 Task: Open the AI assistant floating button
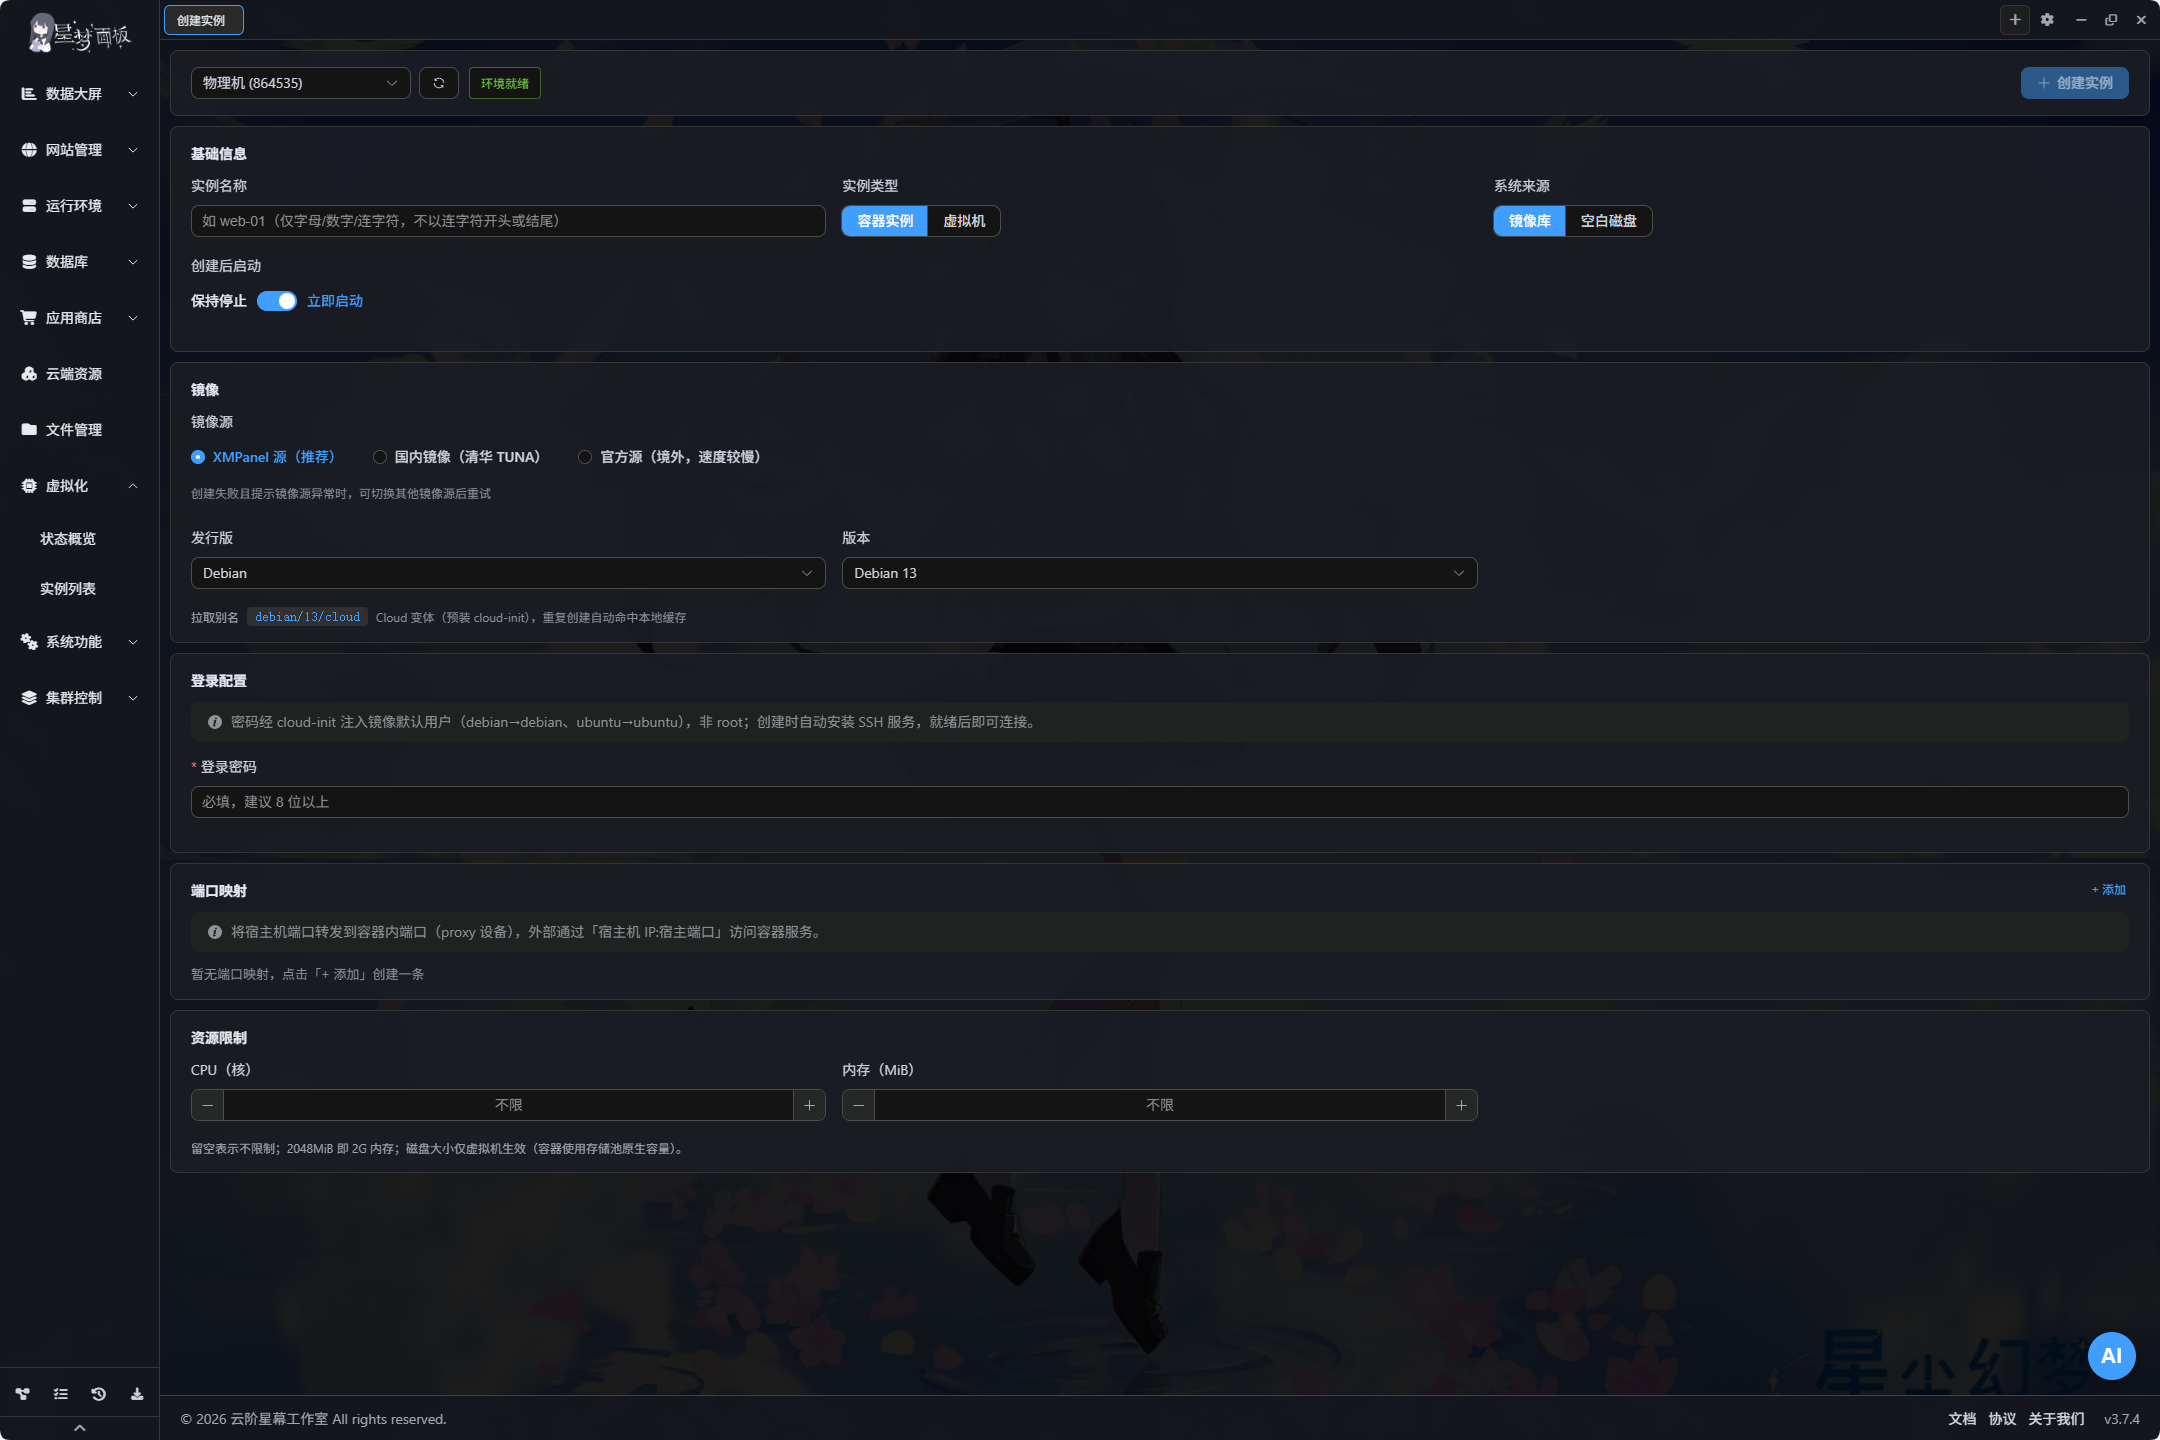(x=2111, y=1356)
